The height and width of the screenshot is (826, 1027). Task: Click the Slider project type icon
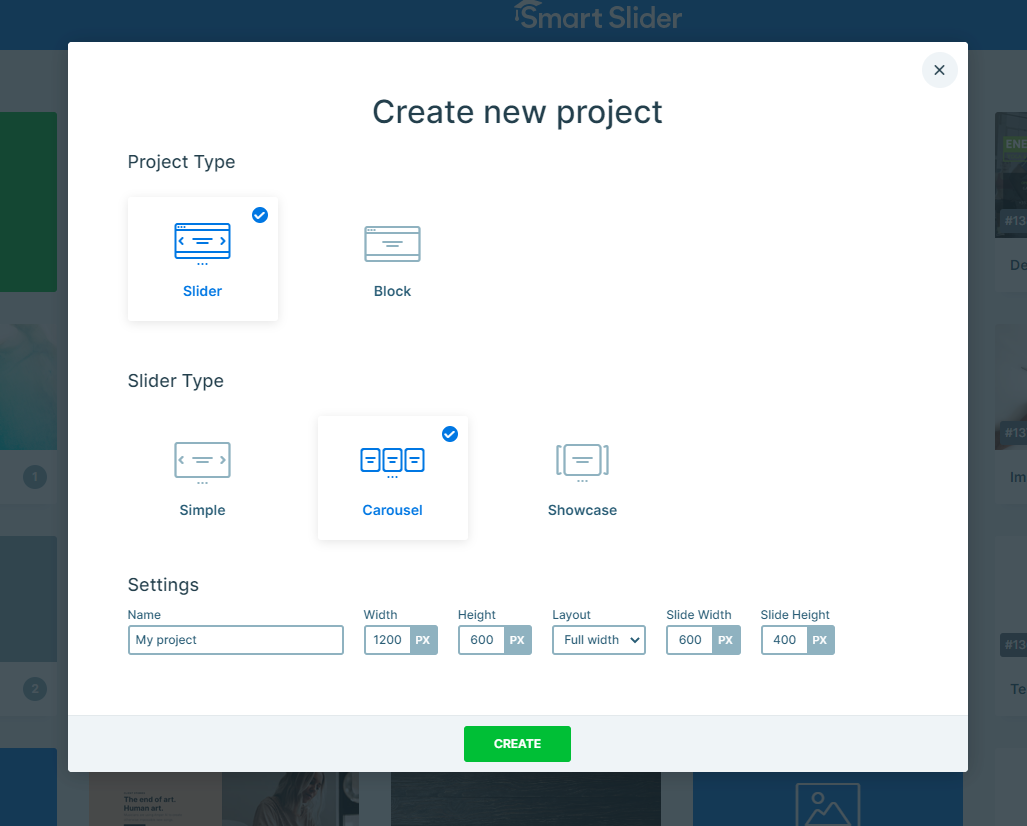tap(202, 241)
